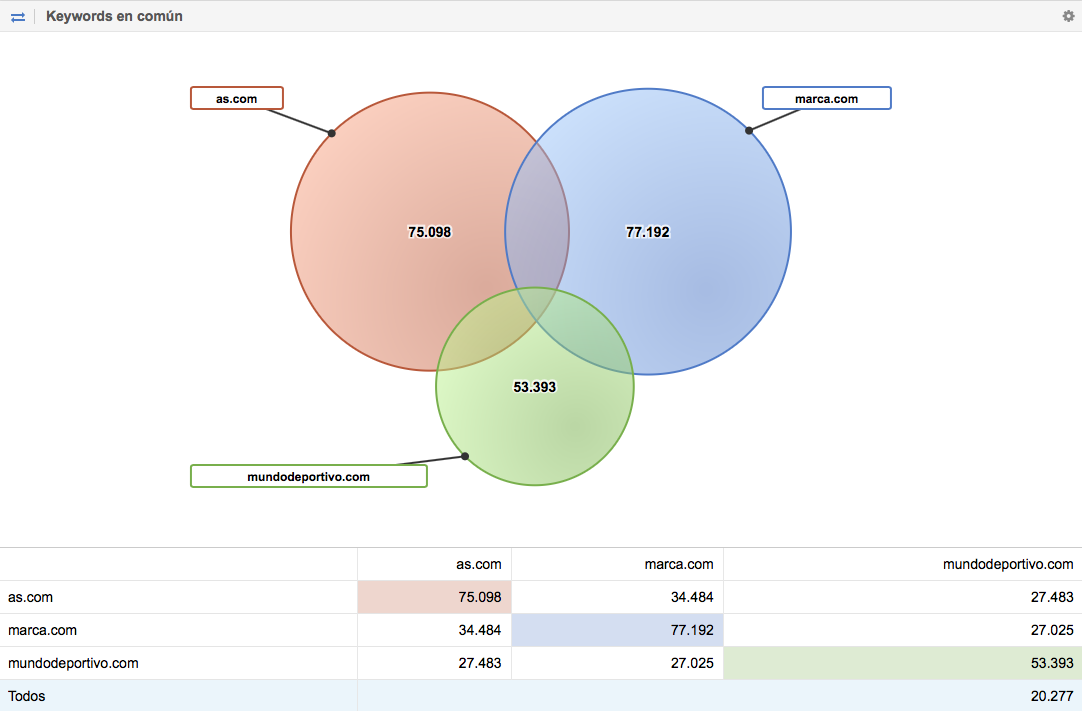Viewport: 1082px width, 711px height.
Task: Click the red as.com circle value 75.098
Action: (429, 232)
